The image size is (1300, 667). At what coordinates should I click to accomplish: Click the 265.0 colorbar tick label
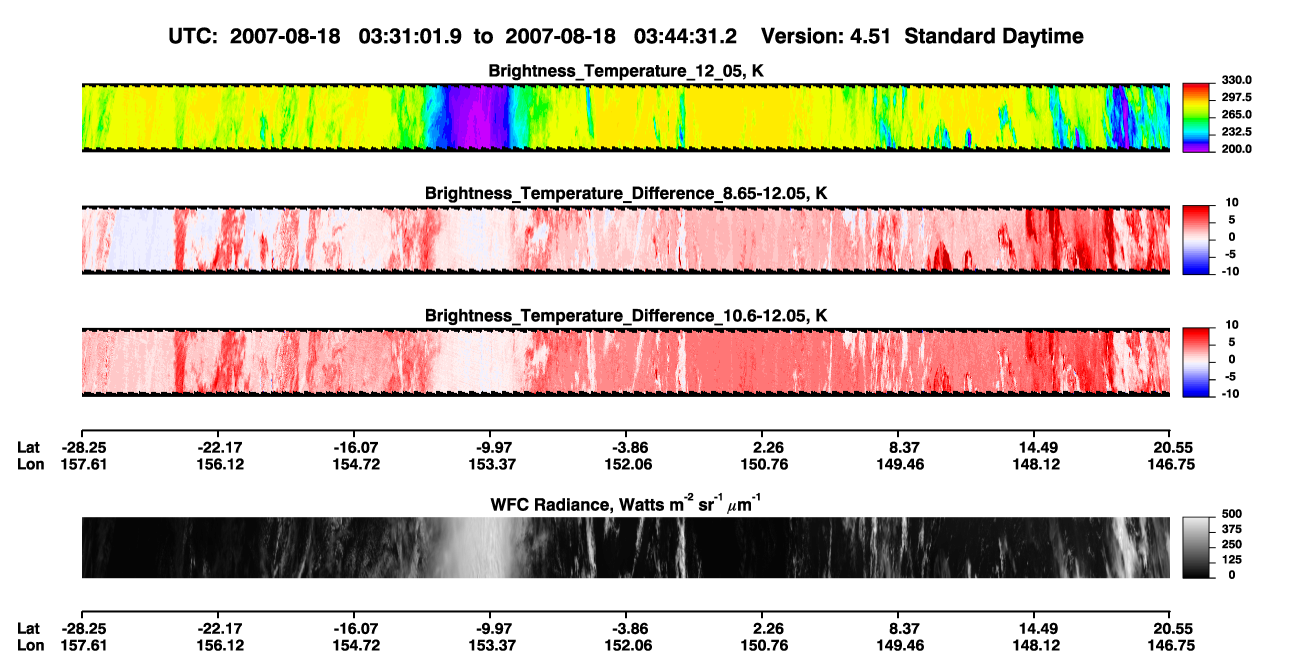pyautogui.click(x=1238, y=114)
